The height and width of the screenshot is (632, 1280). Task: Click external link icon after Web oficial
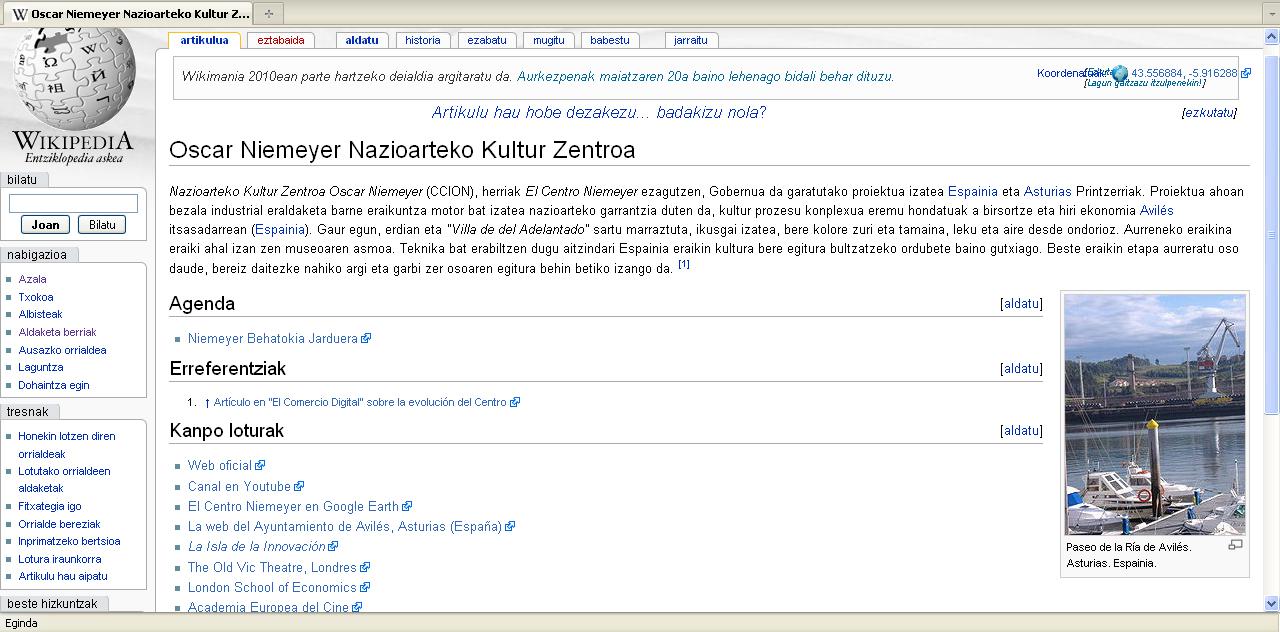[260, 466]
